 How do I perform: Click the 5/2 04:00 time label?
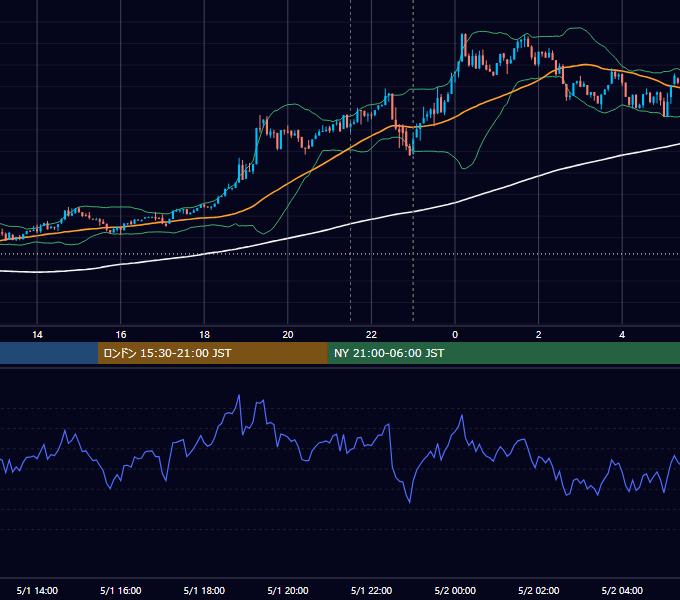click(x=622, y=590)
